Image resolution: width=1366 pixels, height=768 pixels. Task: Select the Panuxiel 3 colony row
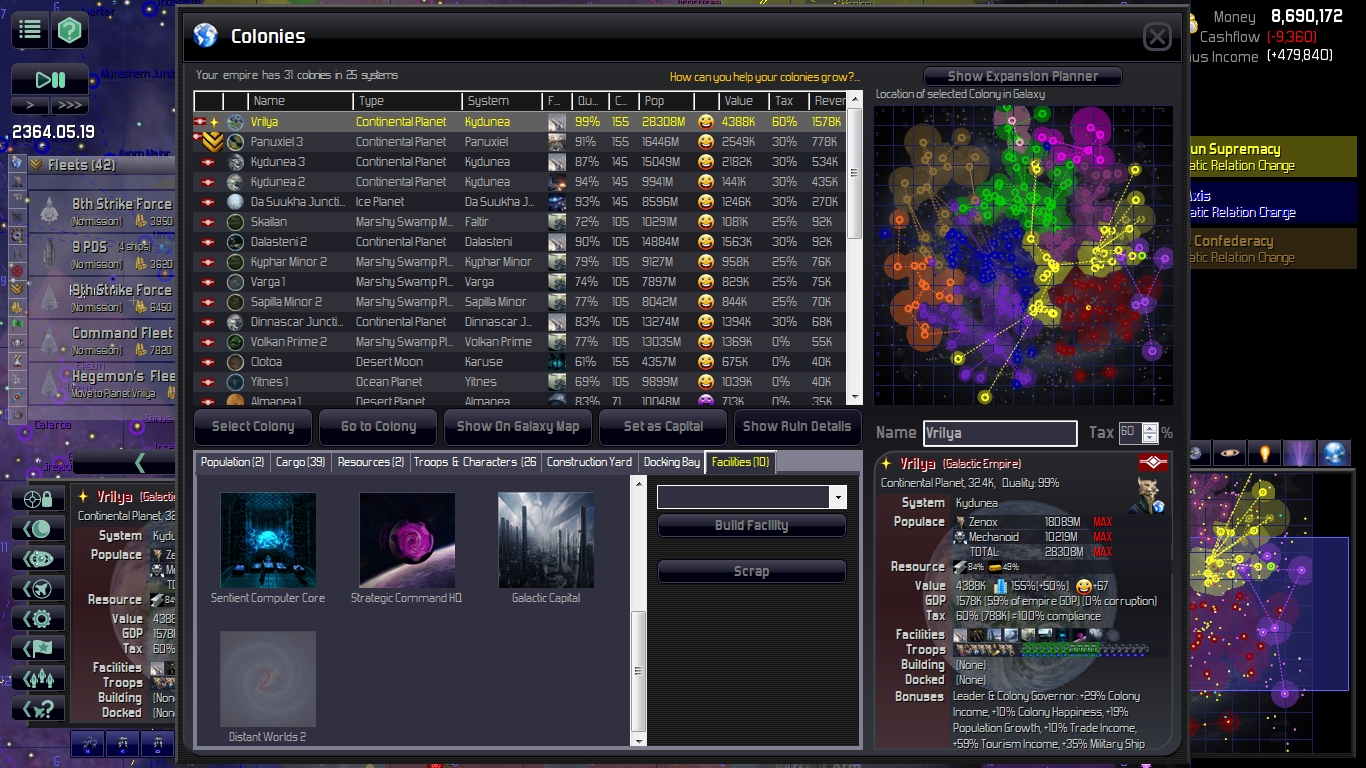[x=520, y=142]
